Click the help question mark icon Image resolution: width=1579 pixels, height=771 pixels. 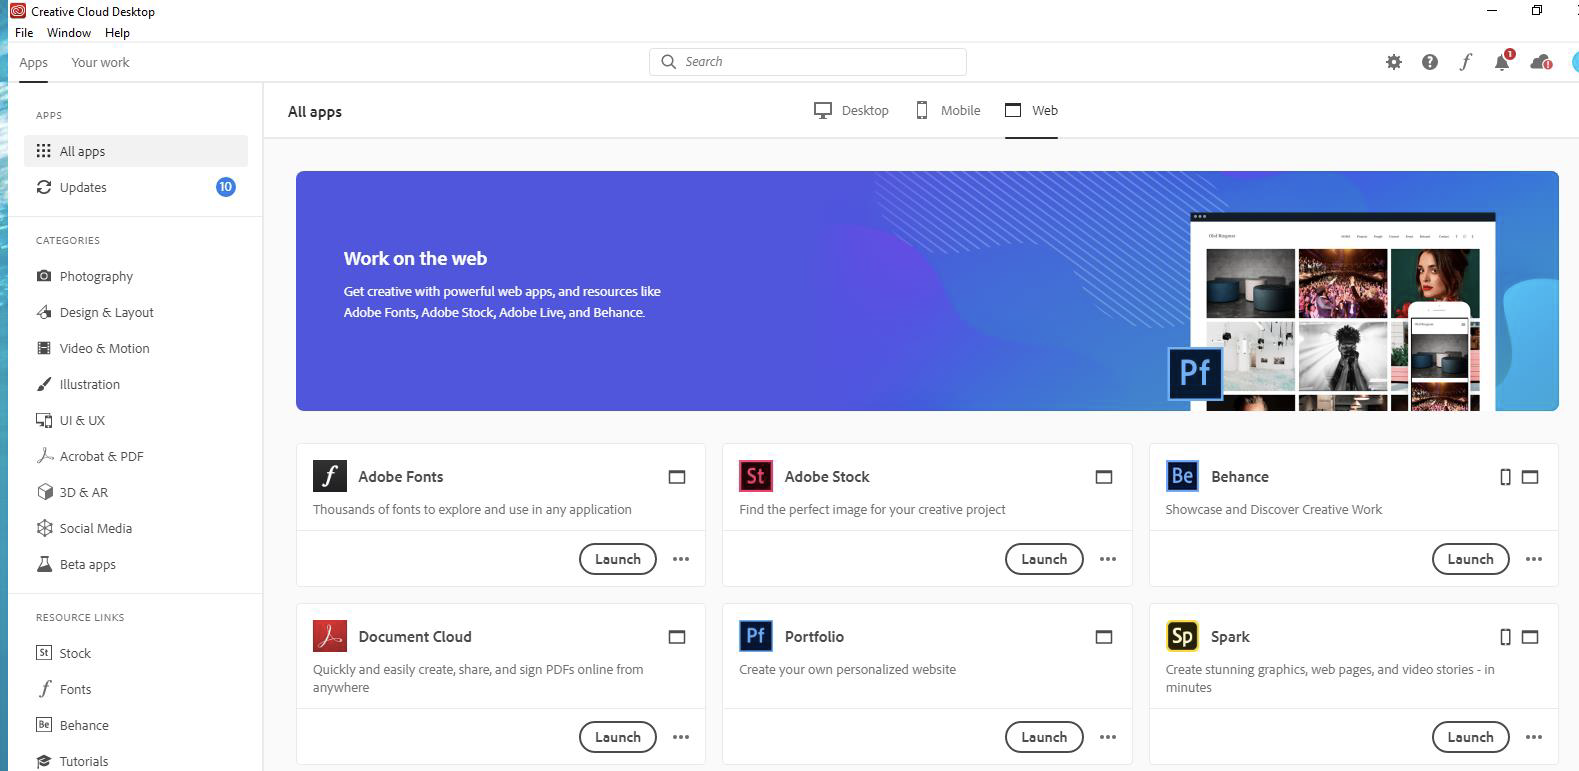(1429, 62)
